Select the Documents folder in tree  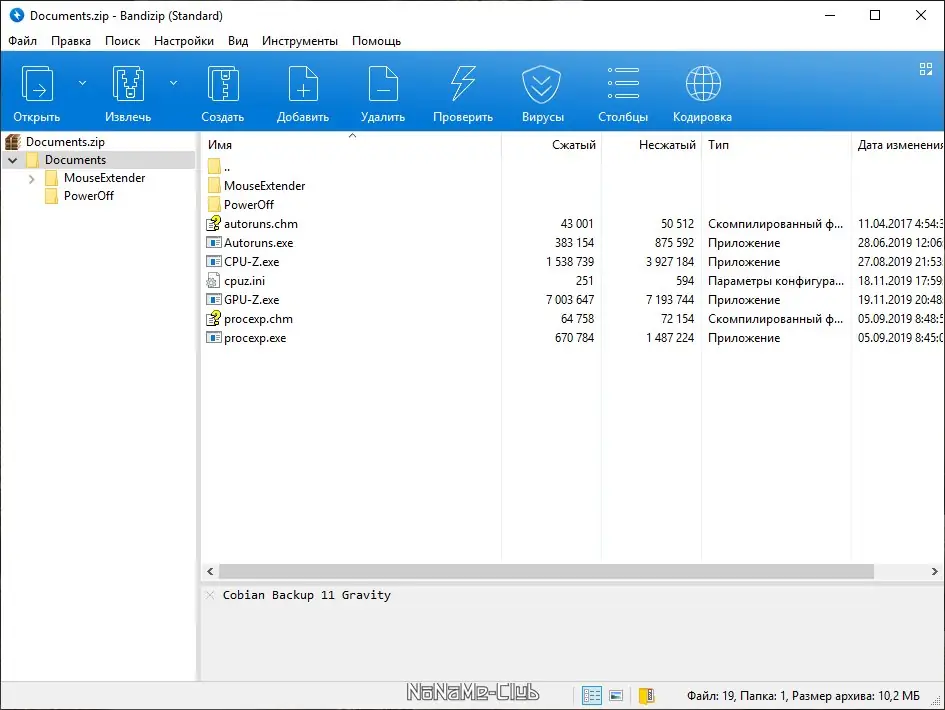tap(75, 160)
